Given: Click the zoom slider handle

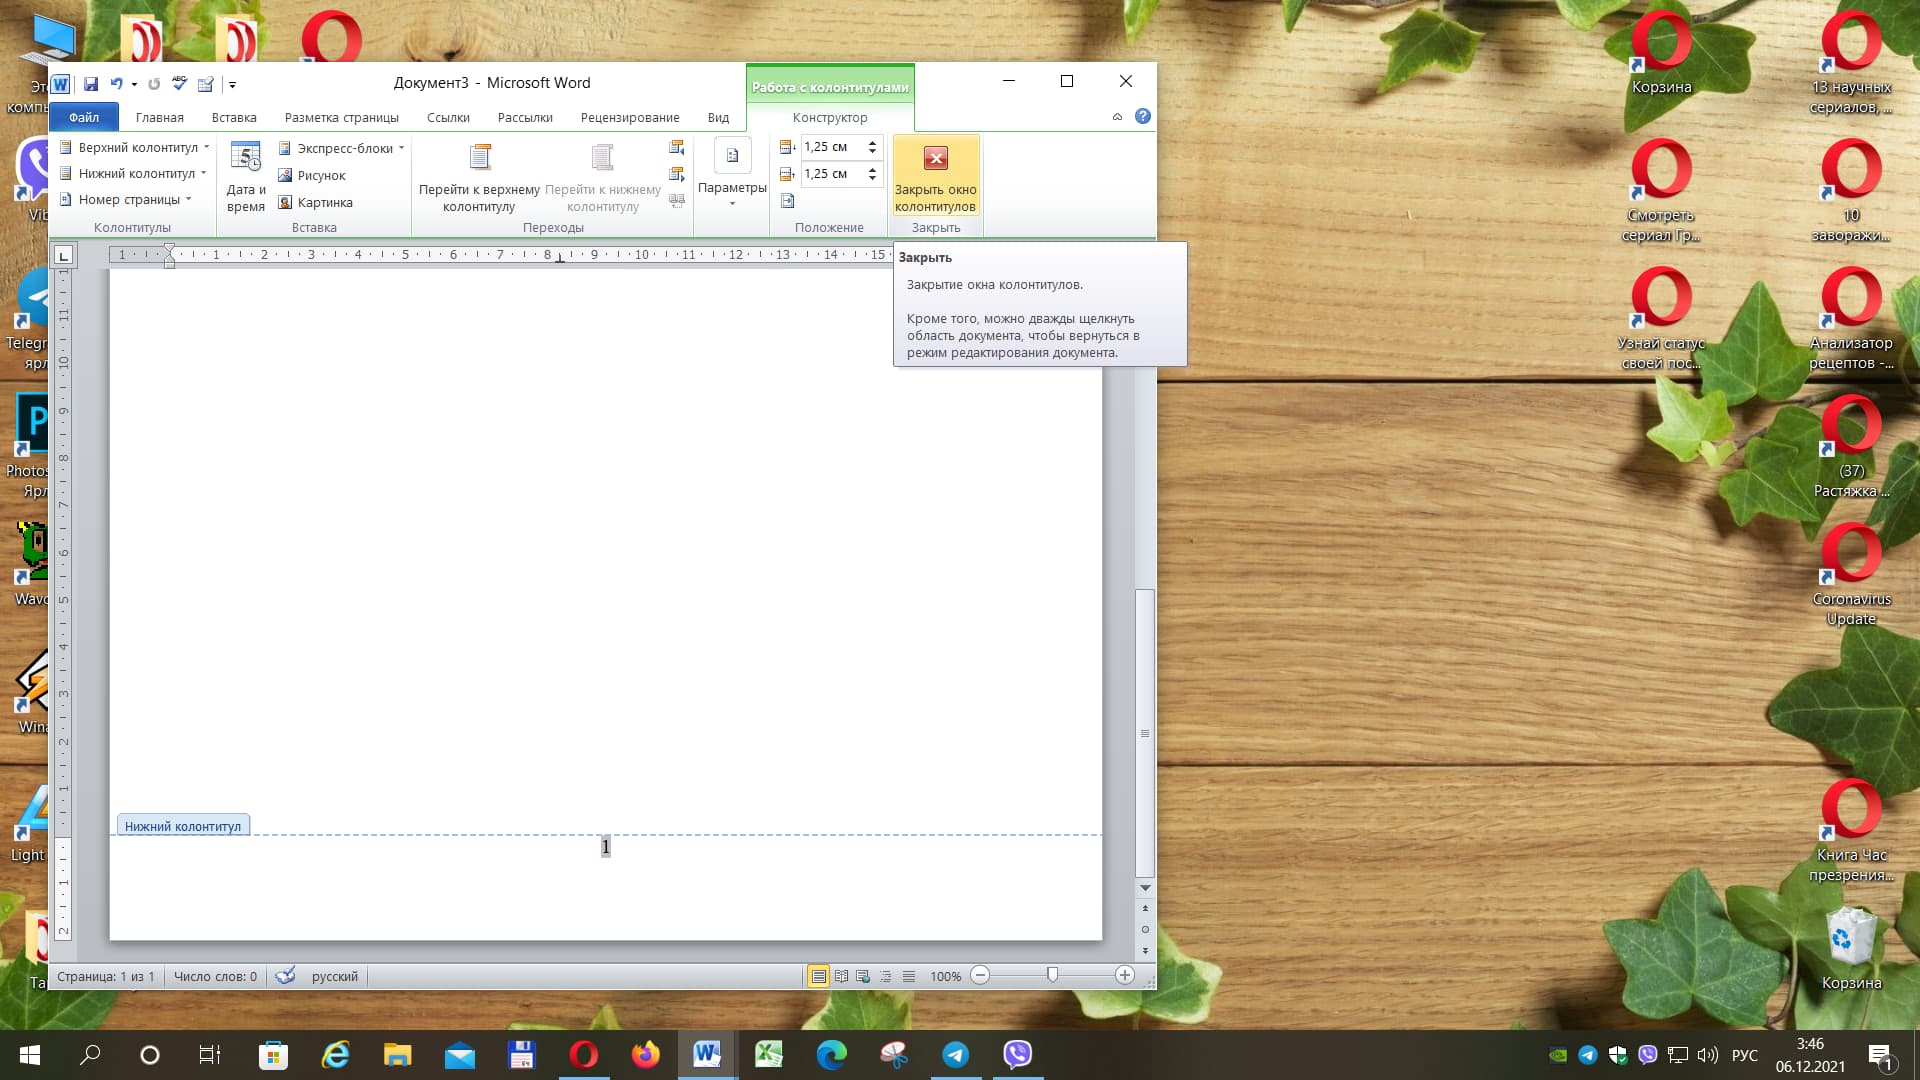Looking at the screenshot, I should [x=1052, y=975].
